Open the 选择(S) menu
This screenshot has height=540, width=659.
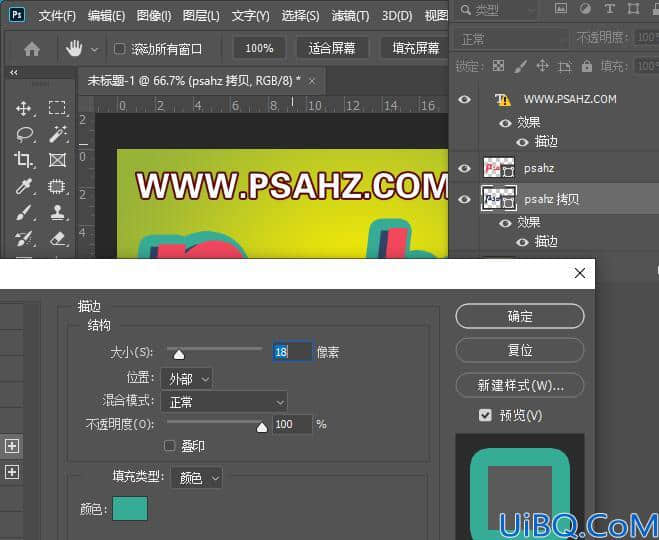pos(300,16)
